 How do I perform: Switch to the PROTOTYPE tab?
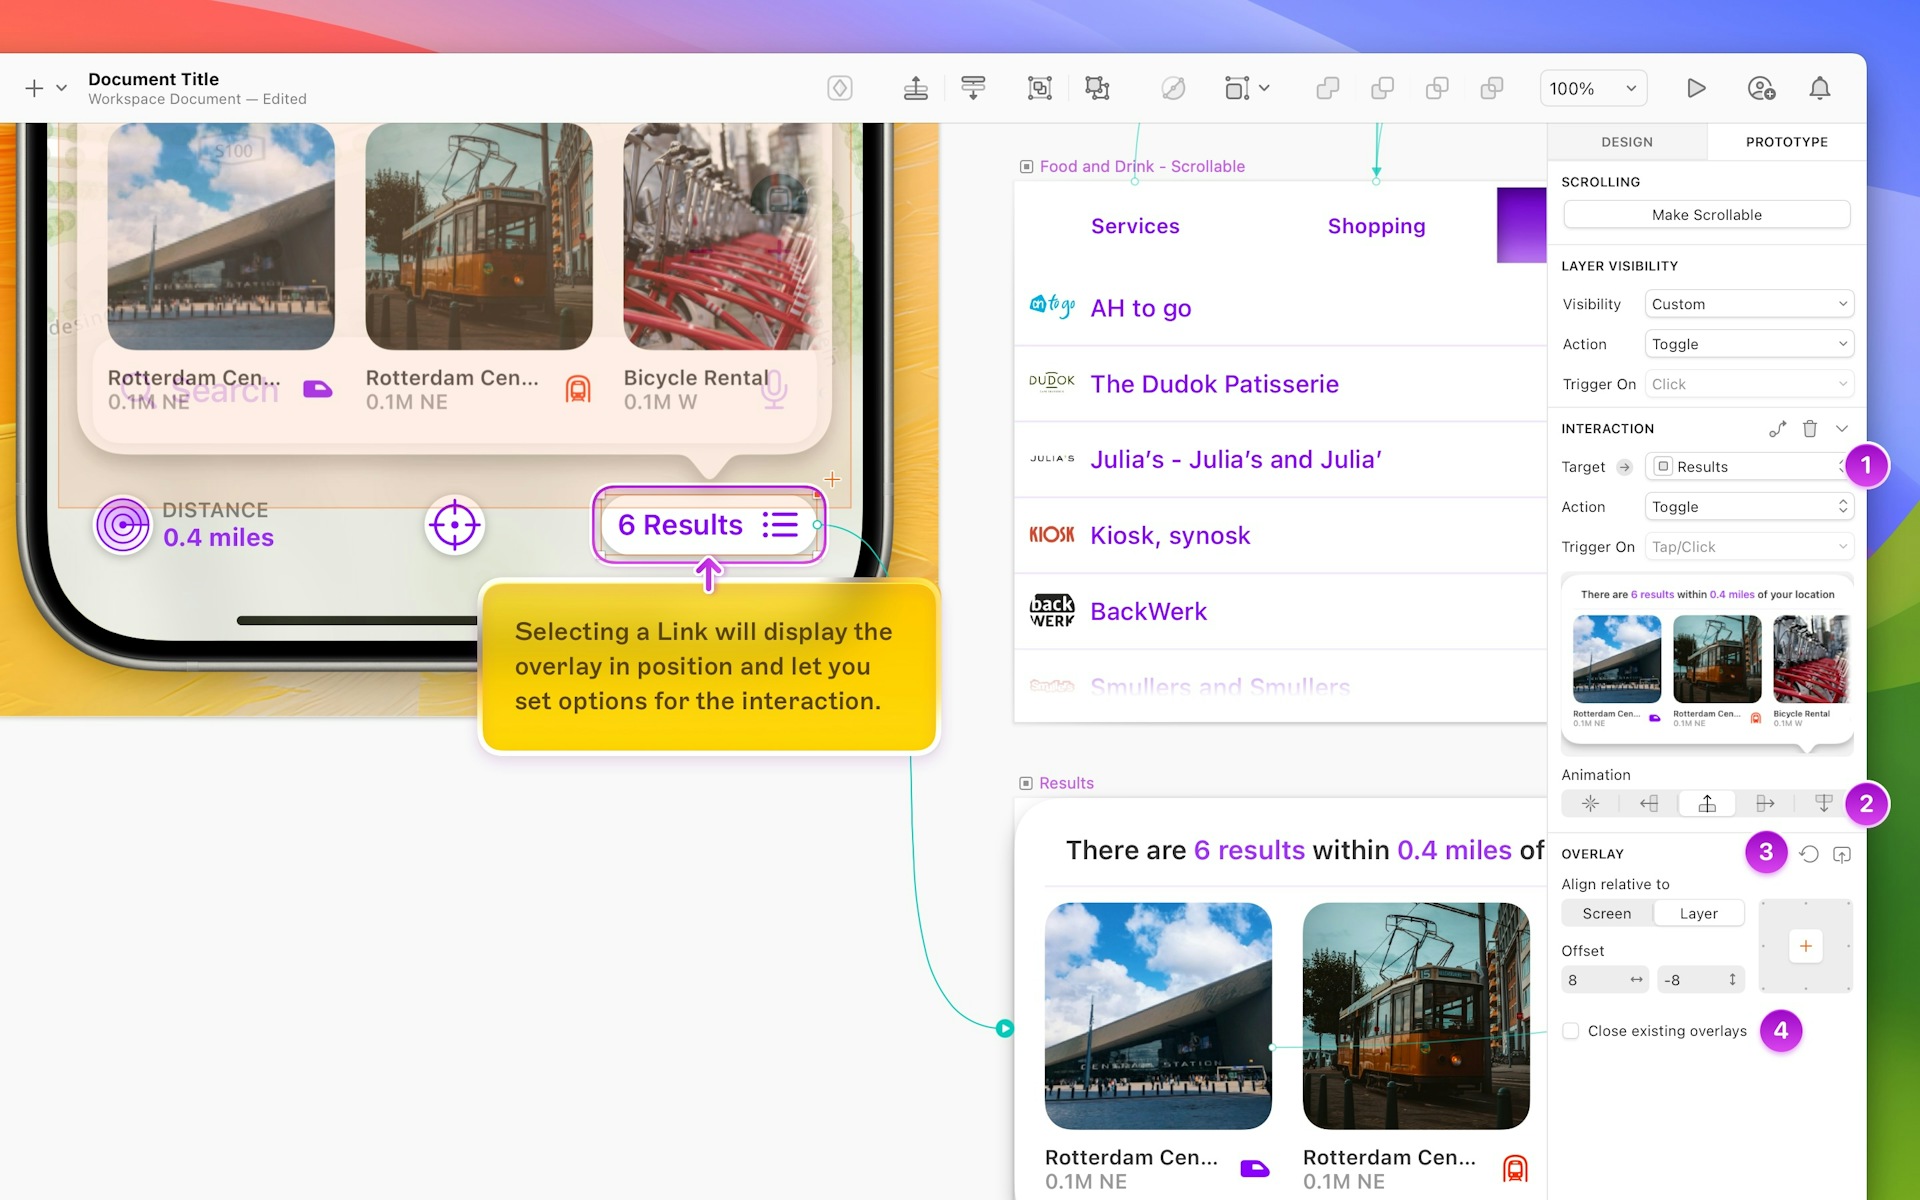pos(1787,142)
